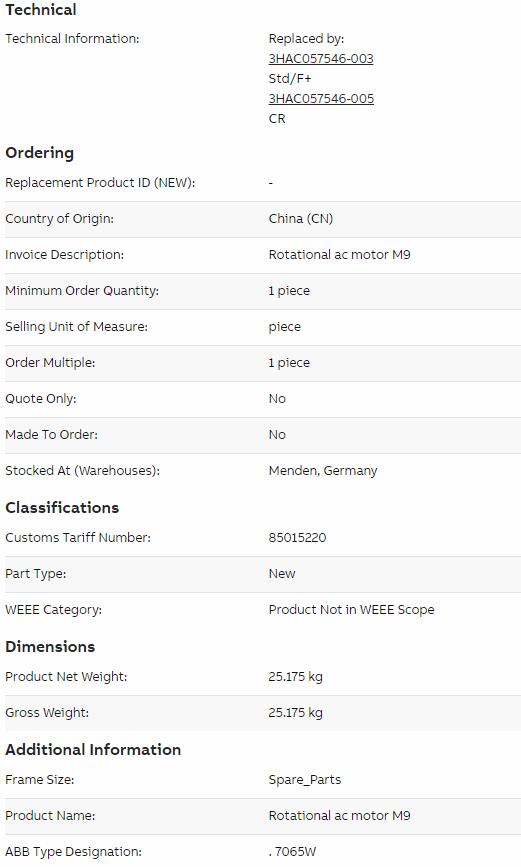Open the 3HAC057546-005 replacement link
Viewport: 521px width, 867px height.
point(321,98)
